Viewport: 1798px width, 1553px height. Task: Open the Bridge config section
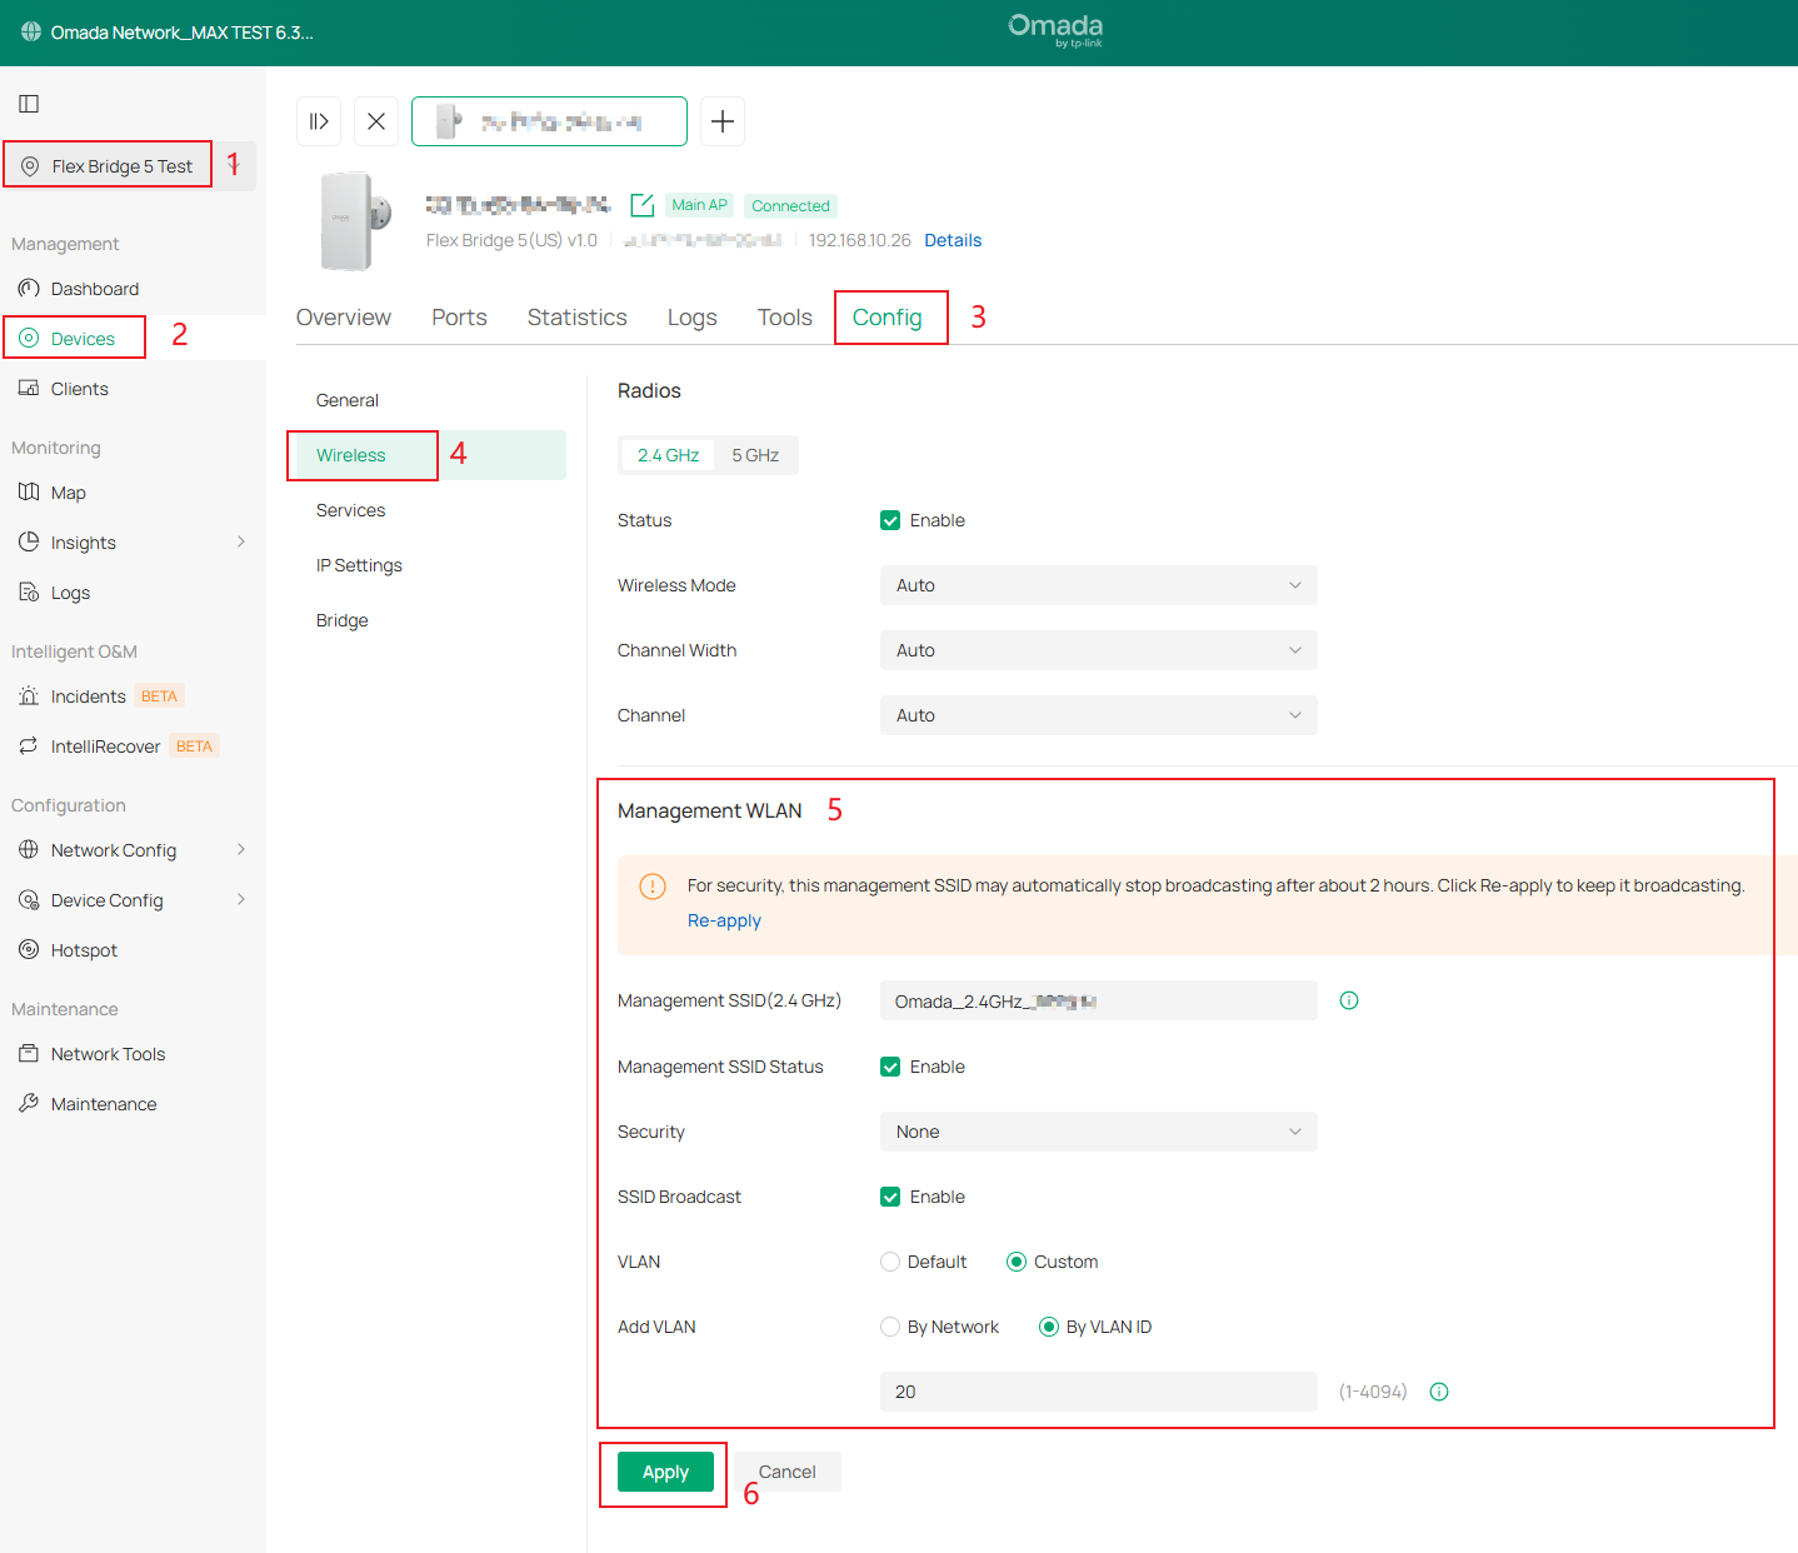(342, 620)
